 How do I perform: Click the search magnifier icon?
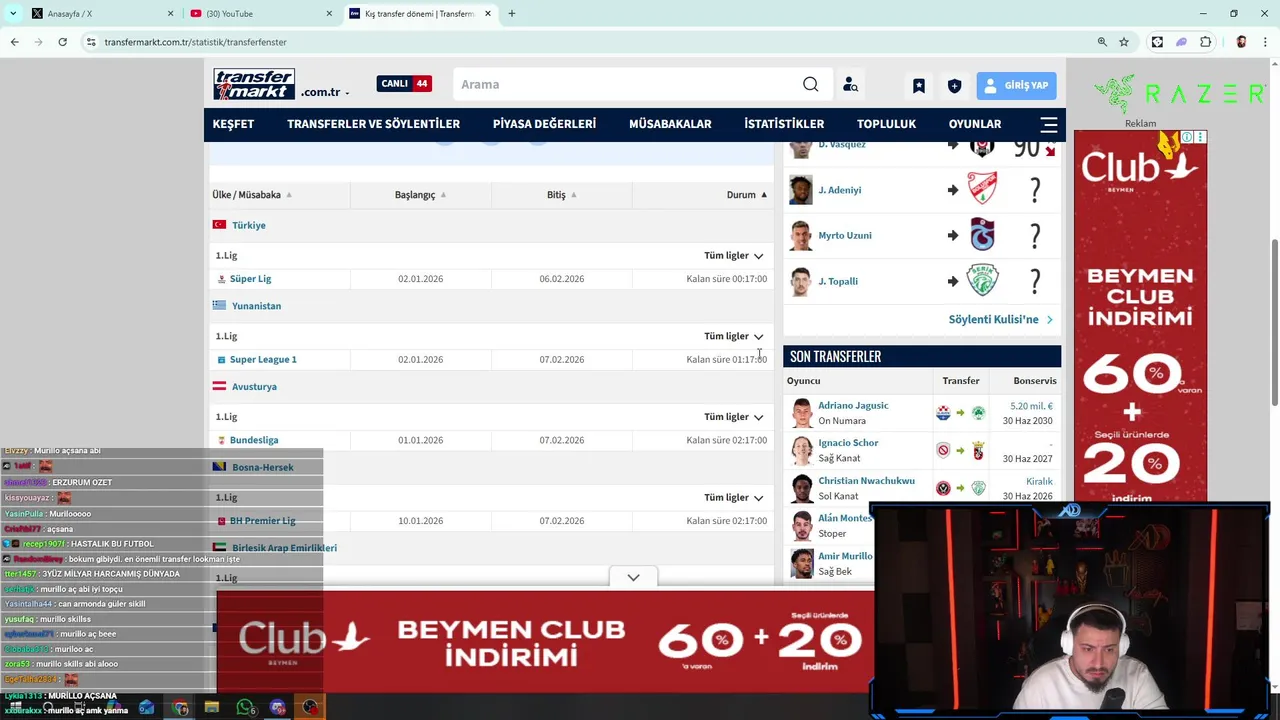810,84
